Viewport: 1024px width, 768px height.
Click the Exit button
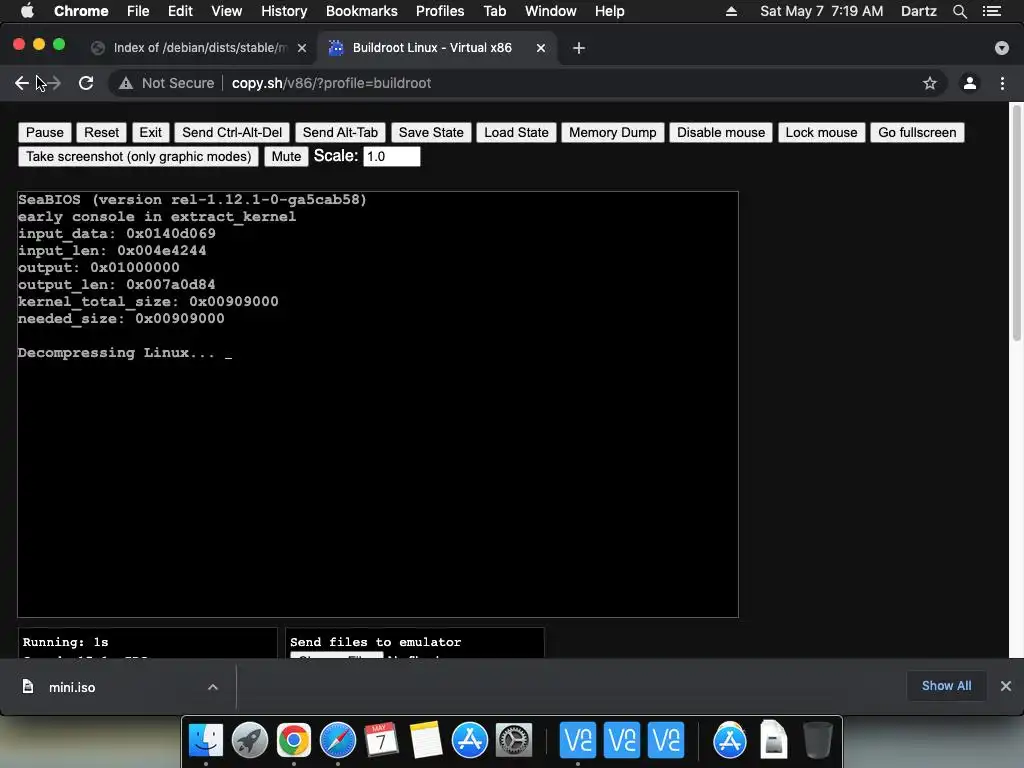[x=150, y=133]
